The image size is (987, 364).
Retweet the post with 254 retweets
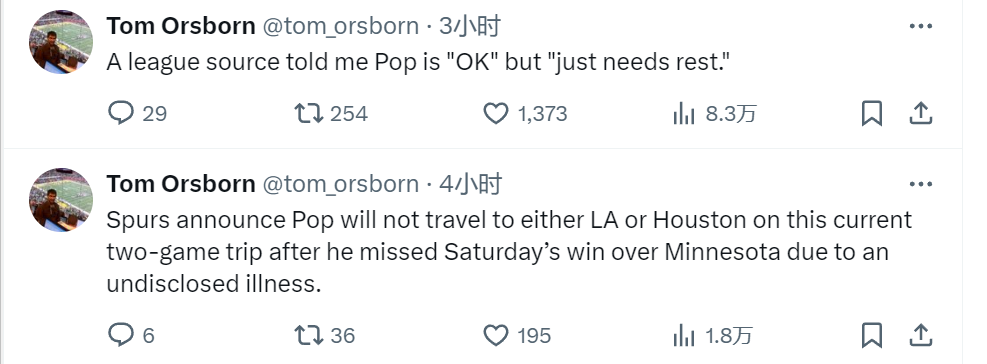(330, 114)
